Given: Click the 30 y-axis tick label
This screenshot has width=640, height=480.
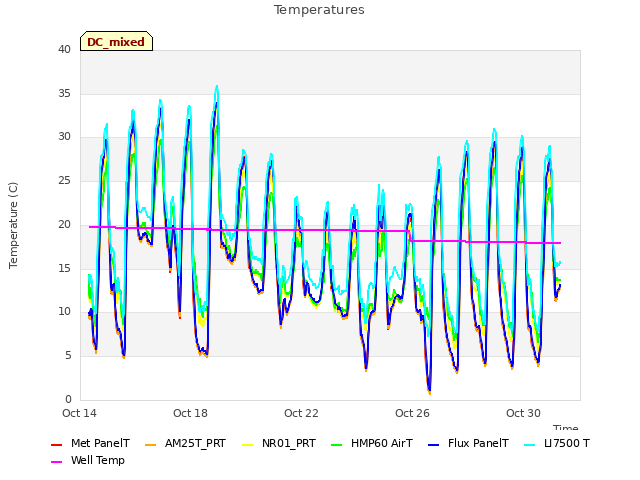Looking at the screenshot, I should tap(64, 137).
